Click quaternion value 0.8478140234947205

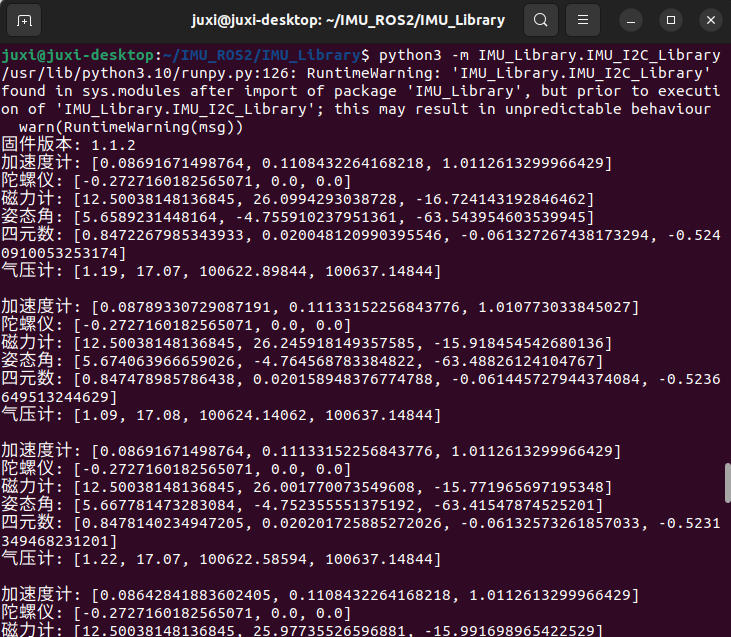[163, 523]
